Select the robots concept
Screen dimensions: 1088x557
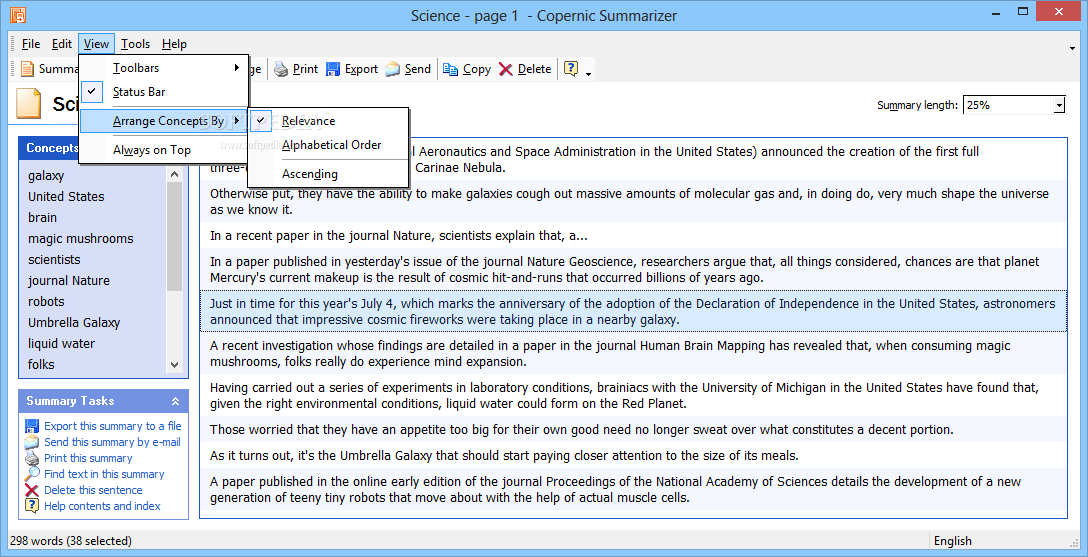point(46,301)
